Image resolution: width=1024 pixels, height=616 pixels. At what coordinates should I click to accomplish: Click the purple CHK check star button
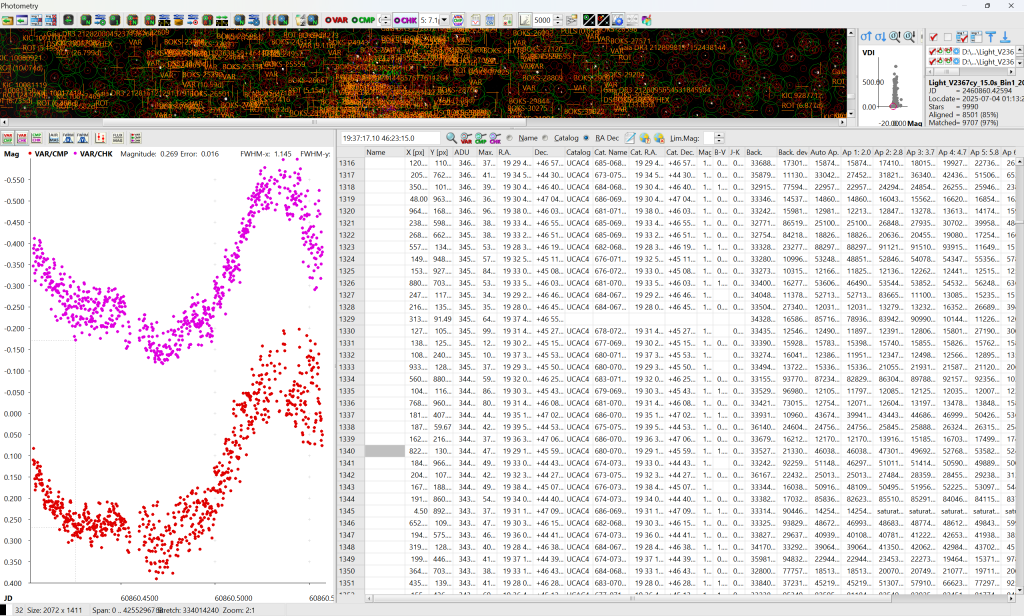coord(406,20)
